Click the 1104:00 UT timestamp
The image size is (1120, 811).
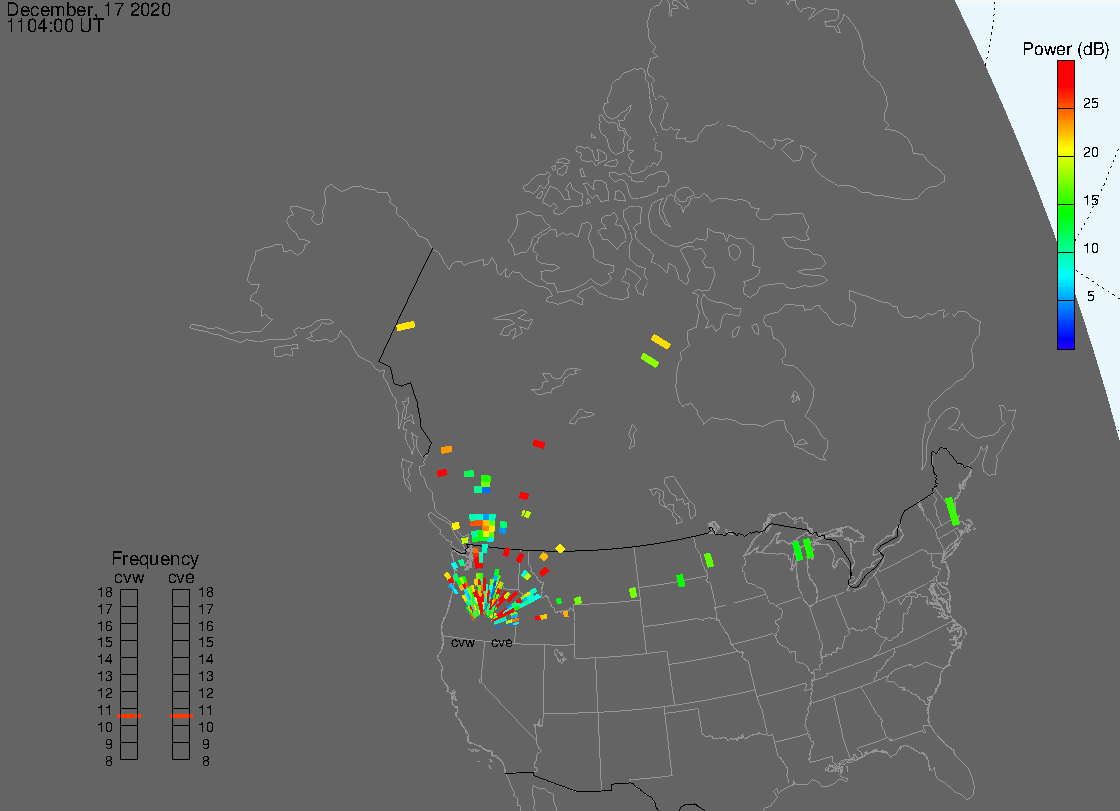tap(55, 26)
